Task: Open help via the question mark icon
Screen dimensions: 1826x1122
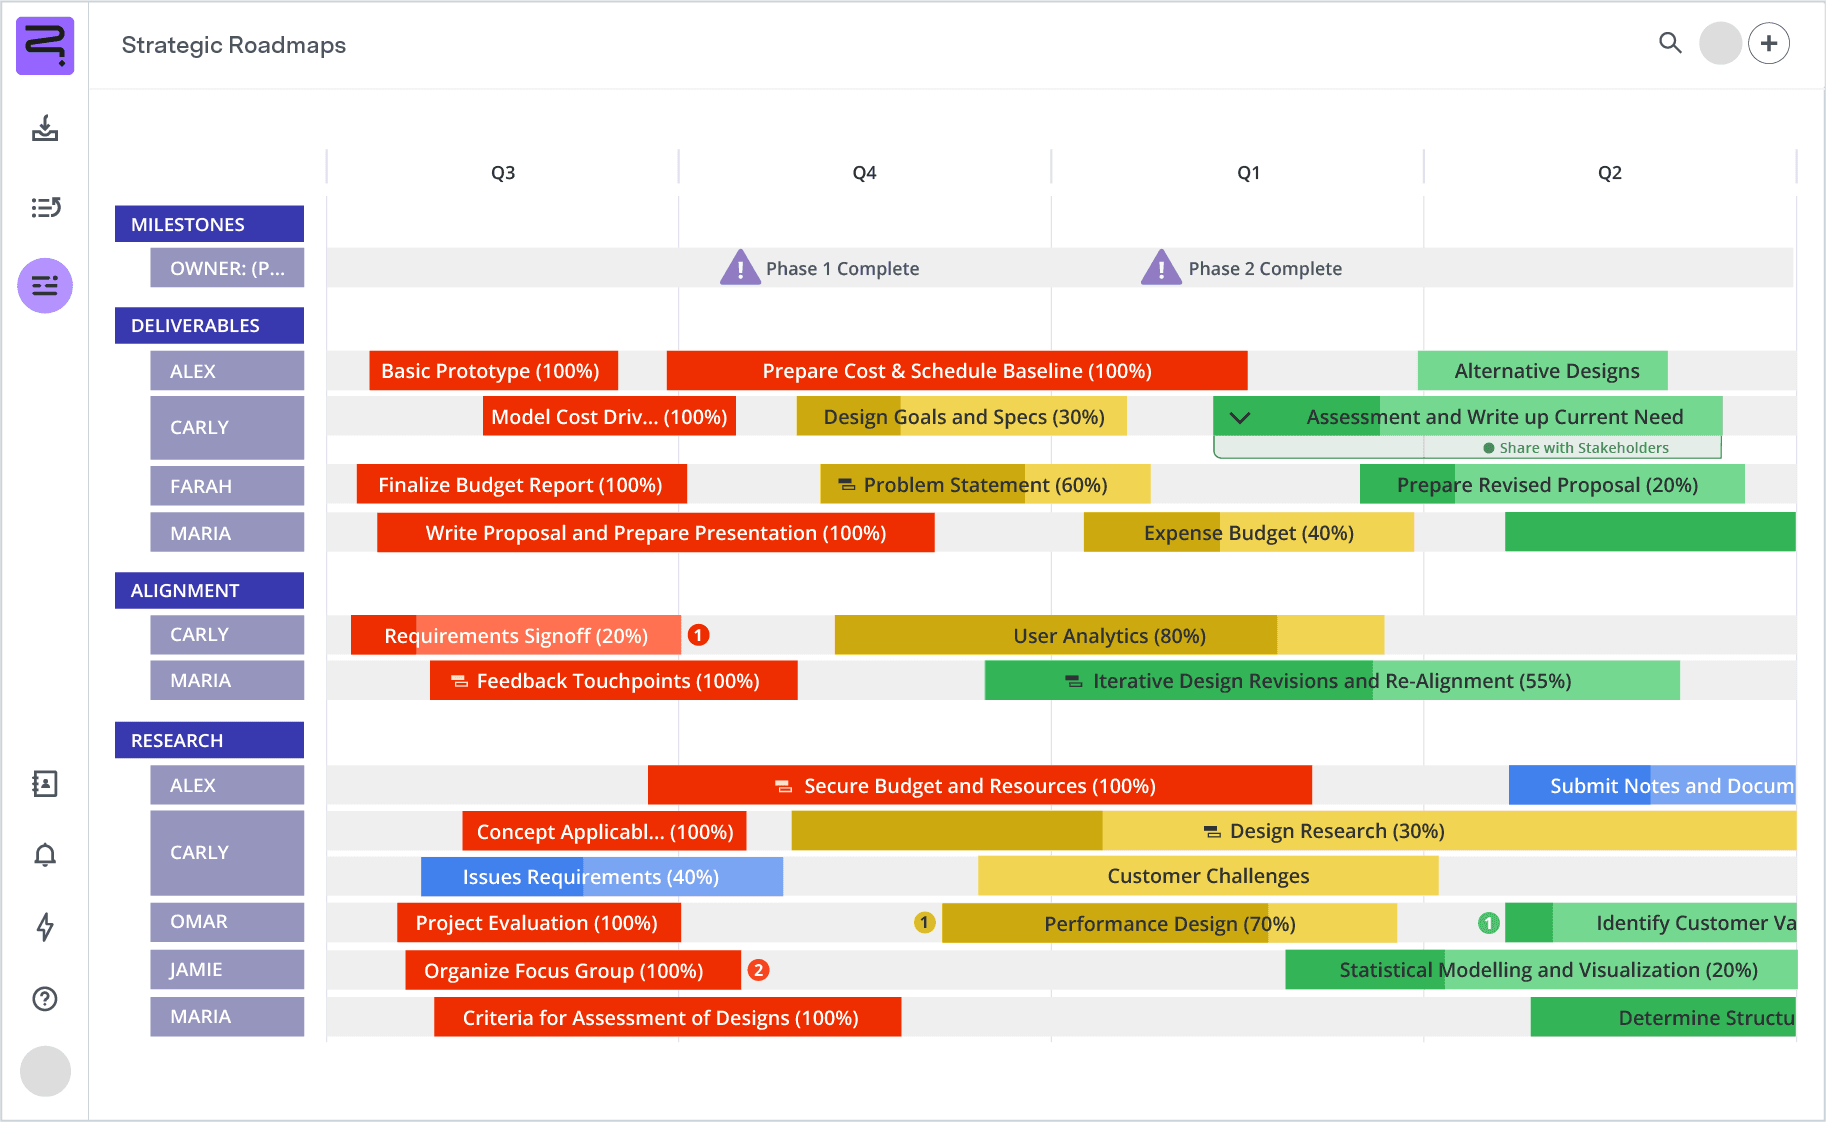Action: [45, 999]
